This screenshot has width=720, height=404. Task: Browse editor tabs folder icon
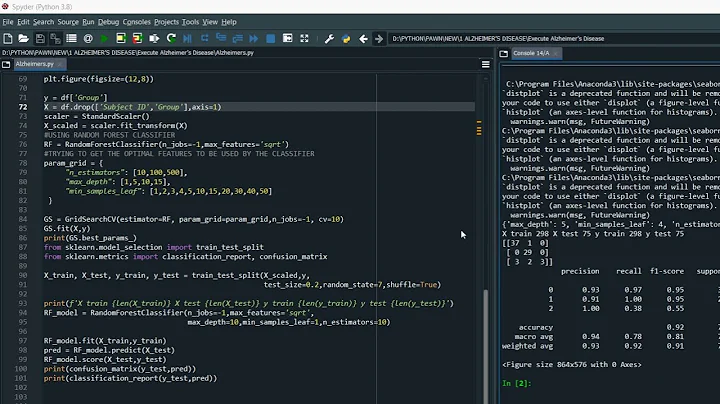point(6,64)
